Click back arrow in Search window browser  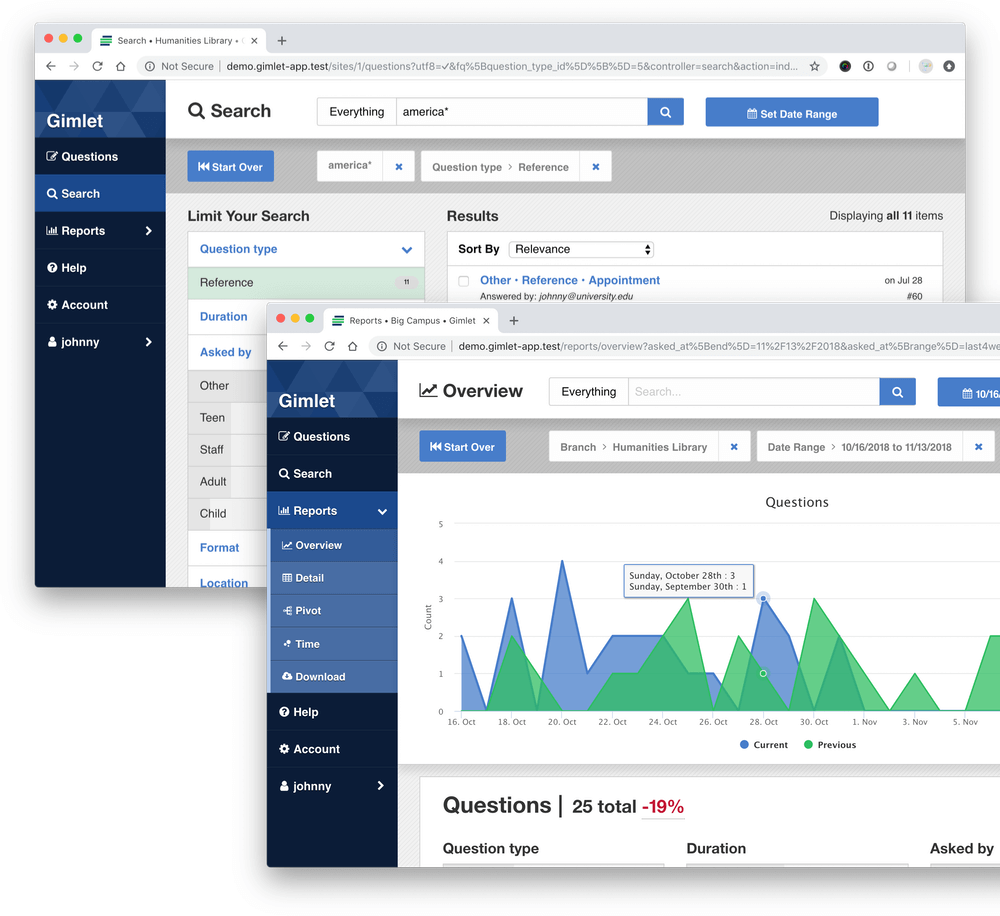51,66
